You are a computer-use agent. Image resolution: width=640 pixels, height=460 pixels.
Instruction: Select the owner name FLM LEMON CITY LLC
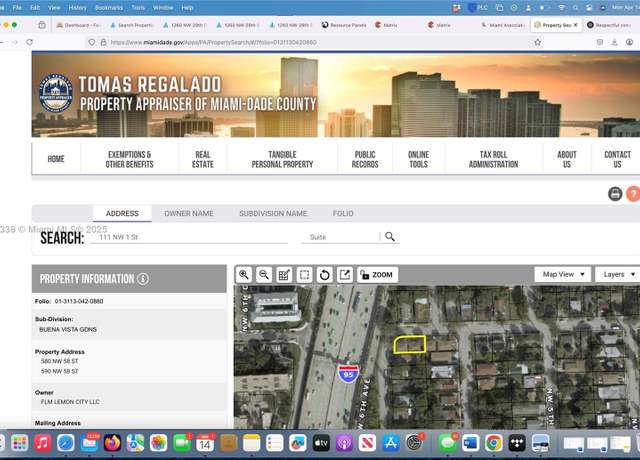(x=70, y=402)
